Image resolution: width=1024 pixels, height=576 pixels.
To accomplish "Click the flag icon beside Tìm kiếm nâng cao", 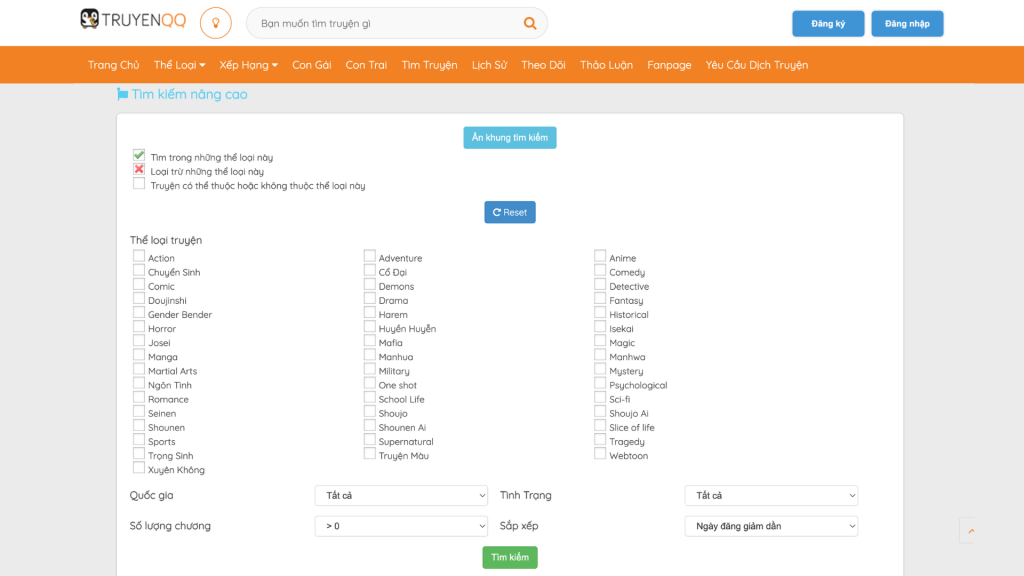I will 122,94.
